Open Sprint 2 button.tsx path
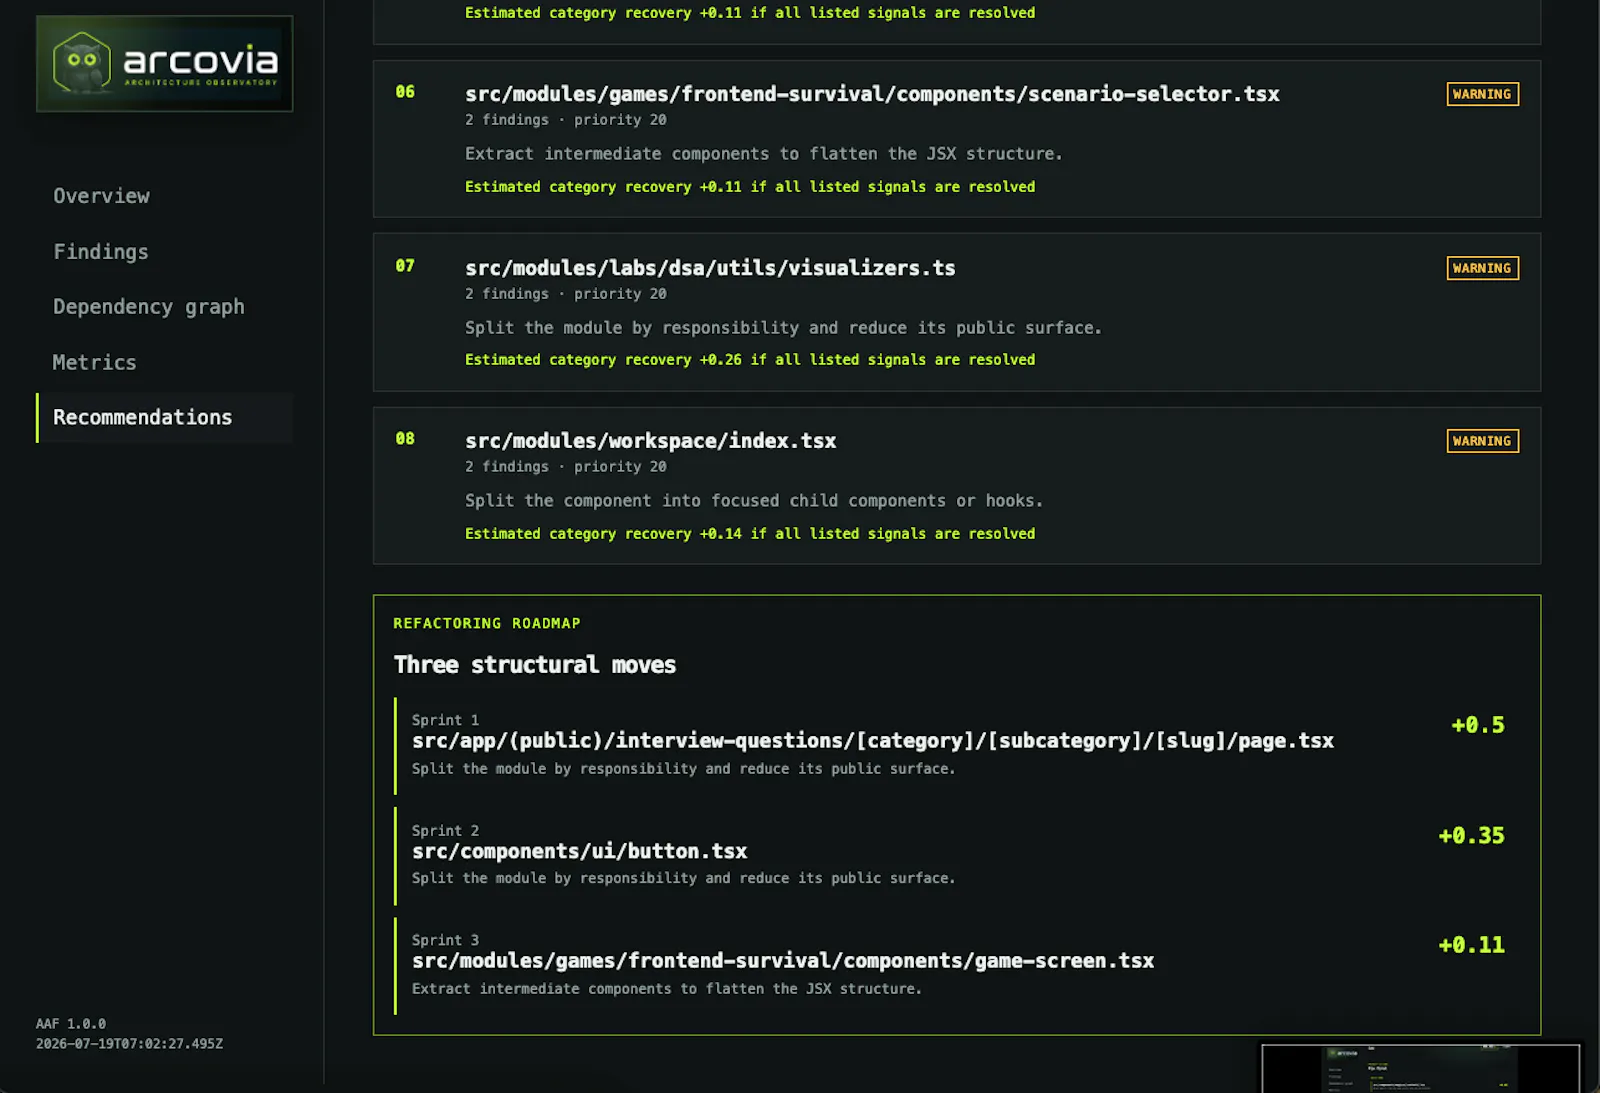Screen dimensions: 1600x1093 (x=580, y=851)
